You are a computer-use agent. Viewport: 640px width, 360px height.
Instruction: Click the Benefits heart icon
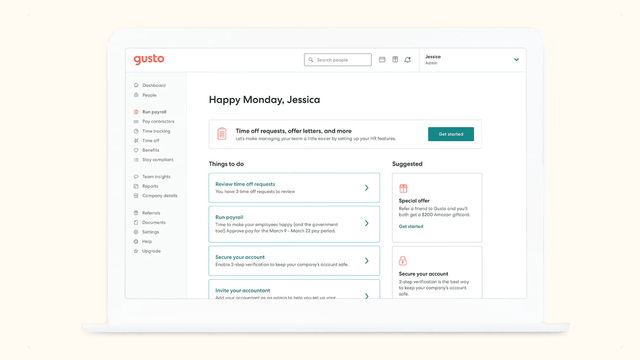pos(136,150)
